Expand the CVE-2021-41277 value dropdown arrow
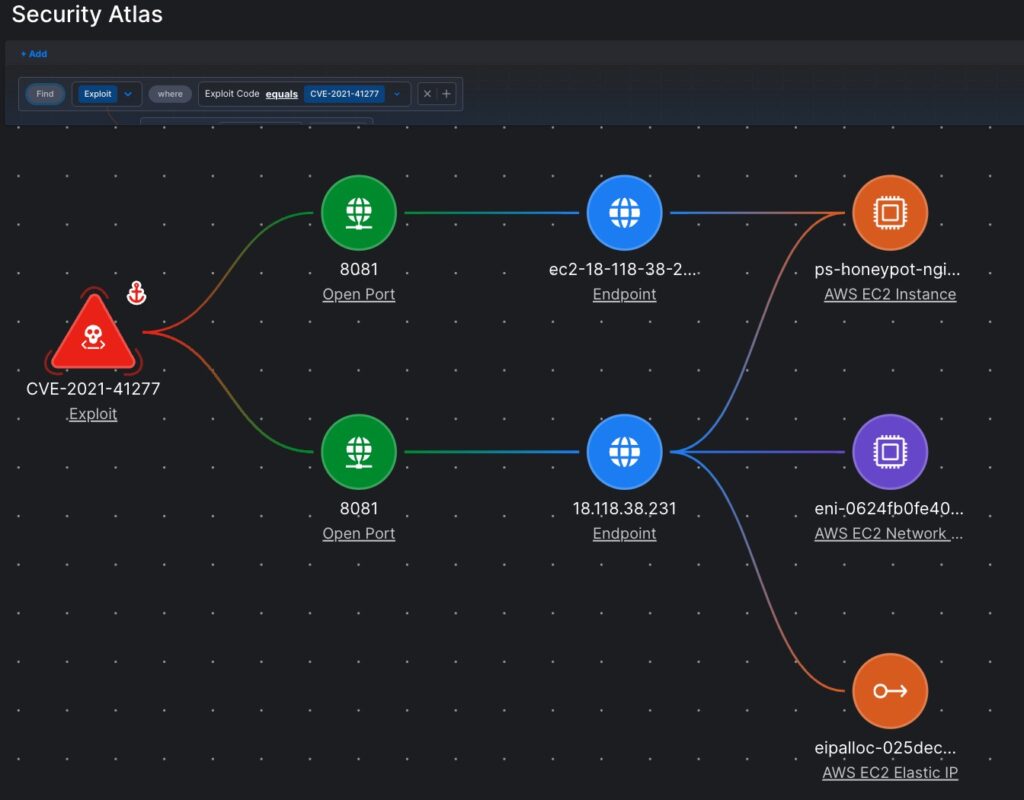Viewport: 1024px width, 800px height. pos(397,94)
